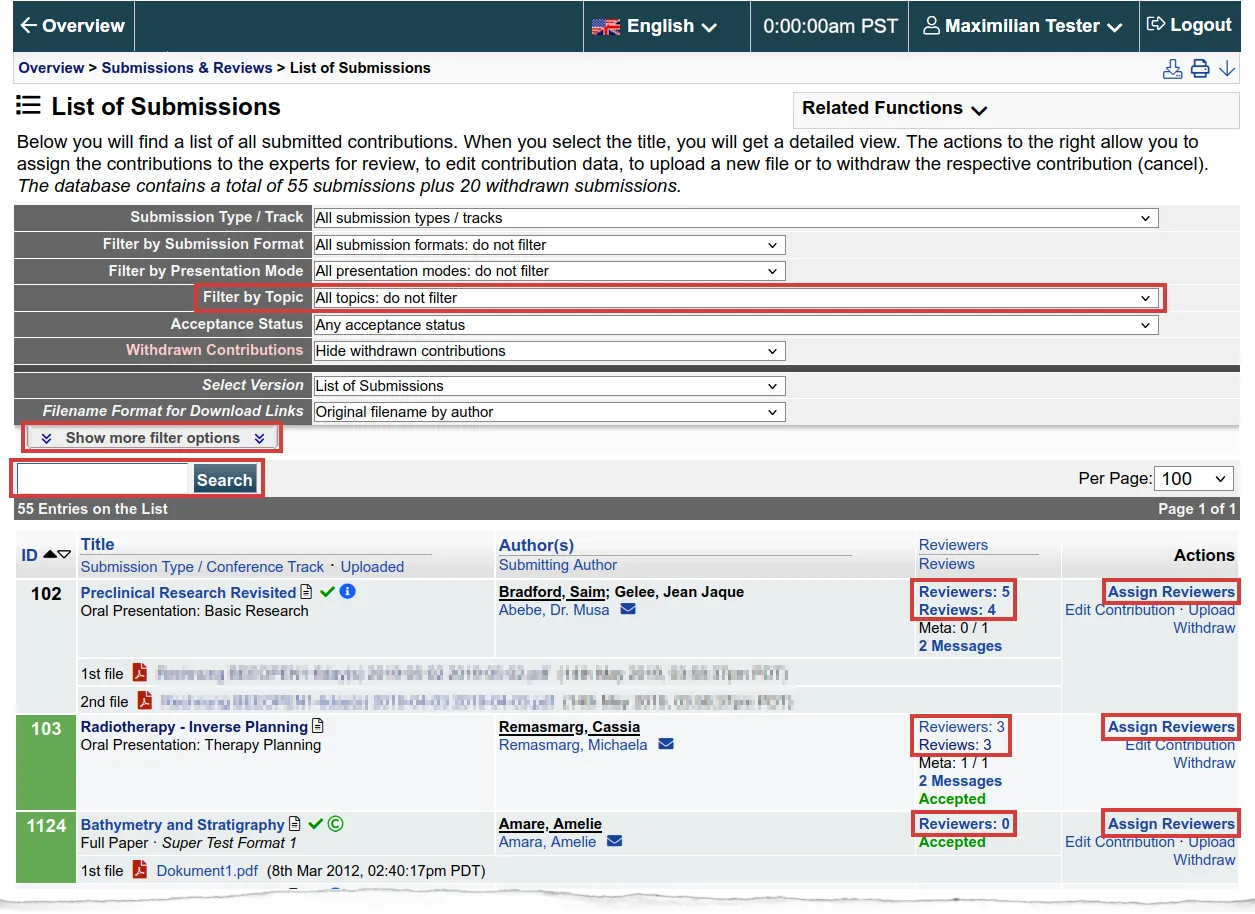Click mail icon next to Amara, Amelie
This screenshot has height=914, width=1255.
(x=615, y=842)
